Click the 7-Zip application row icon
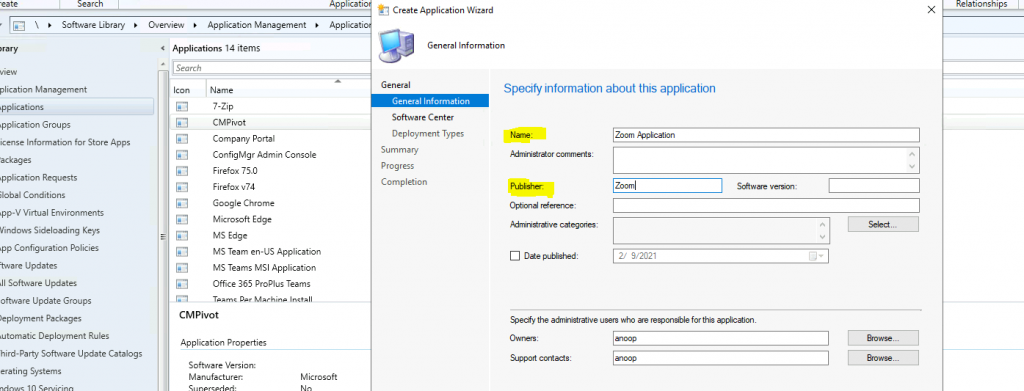Screen dimensions: 1024x391 (182, 106)
